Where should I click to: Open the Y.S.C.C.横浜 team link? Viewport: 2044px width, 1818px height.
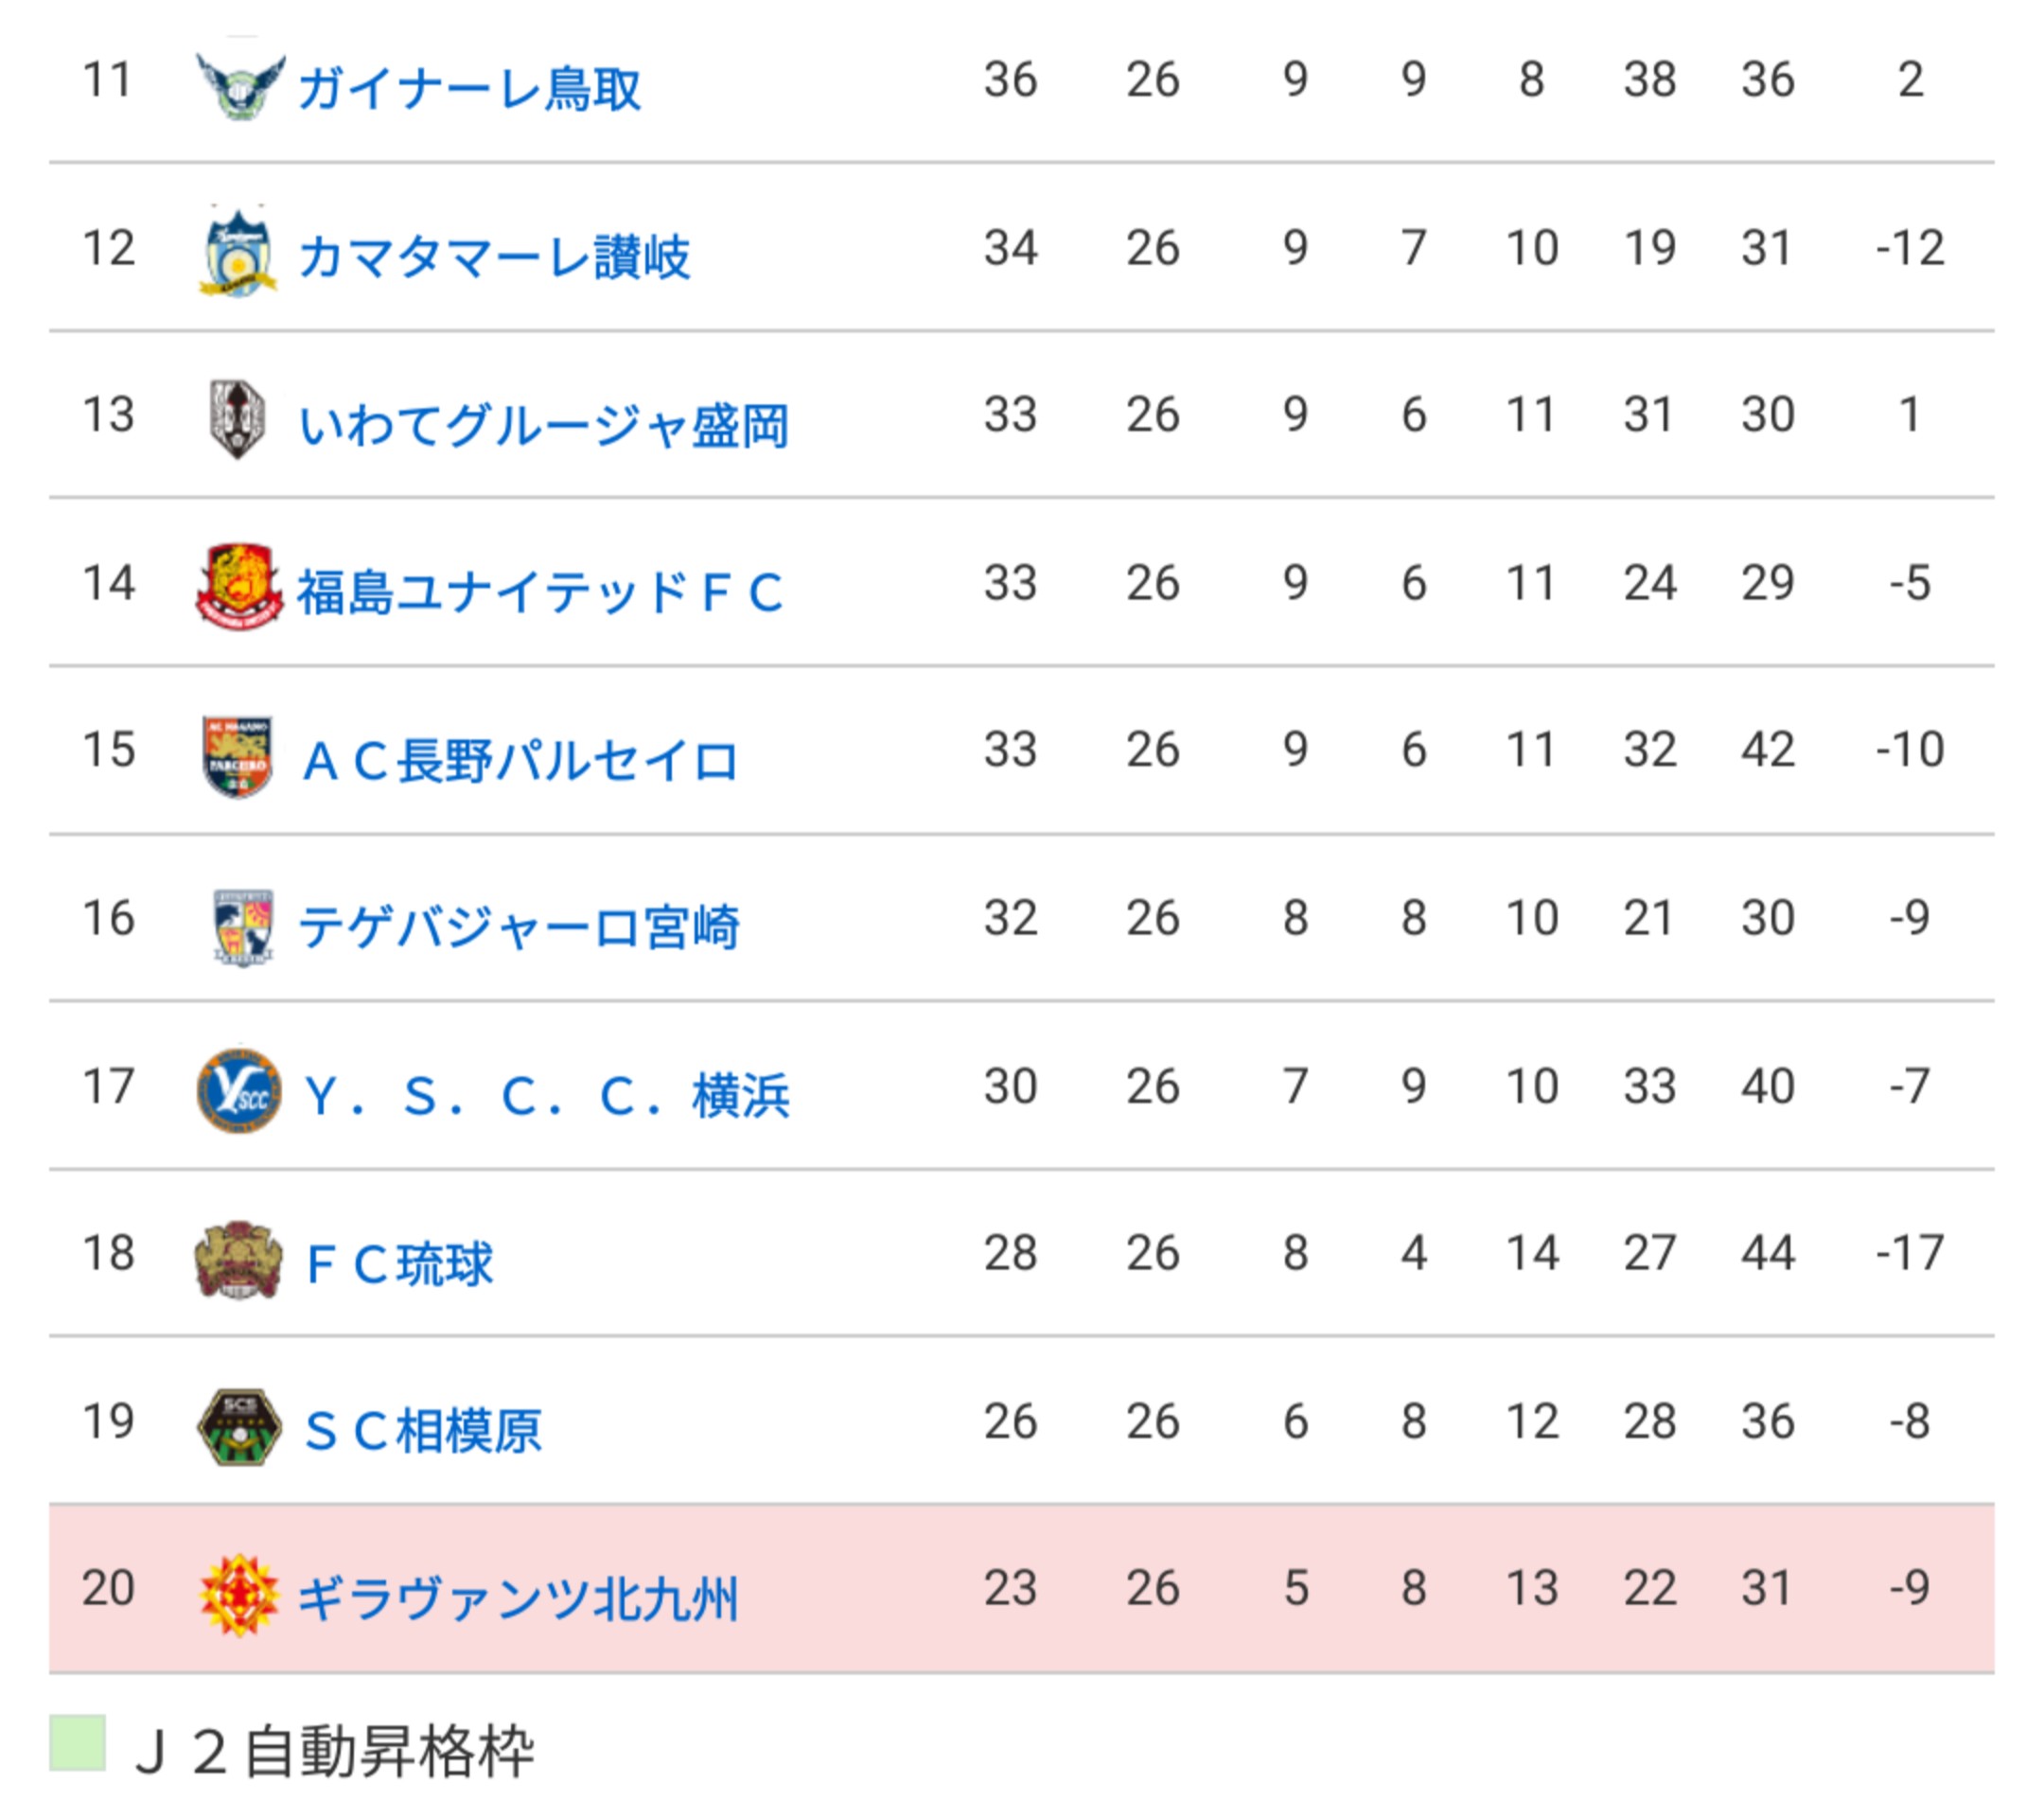(x=546, y=1095)
